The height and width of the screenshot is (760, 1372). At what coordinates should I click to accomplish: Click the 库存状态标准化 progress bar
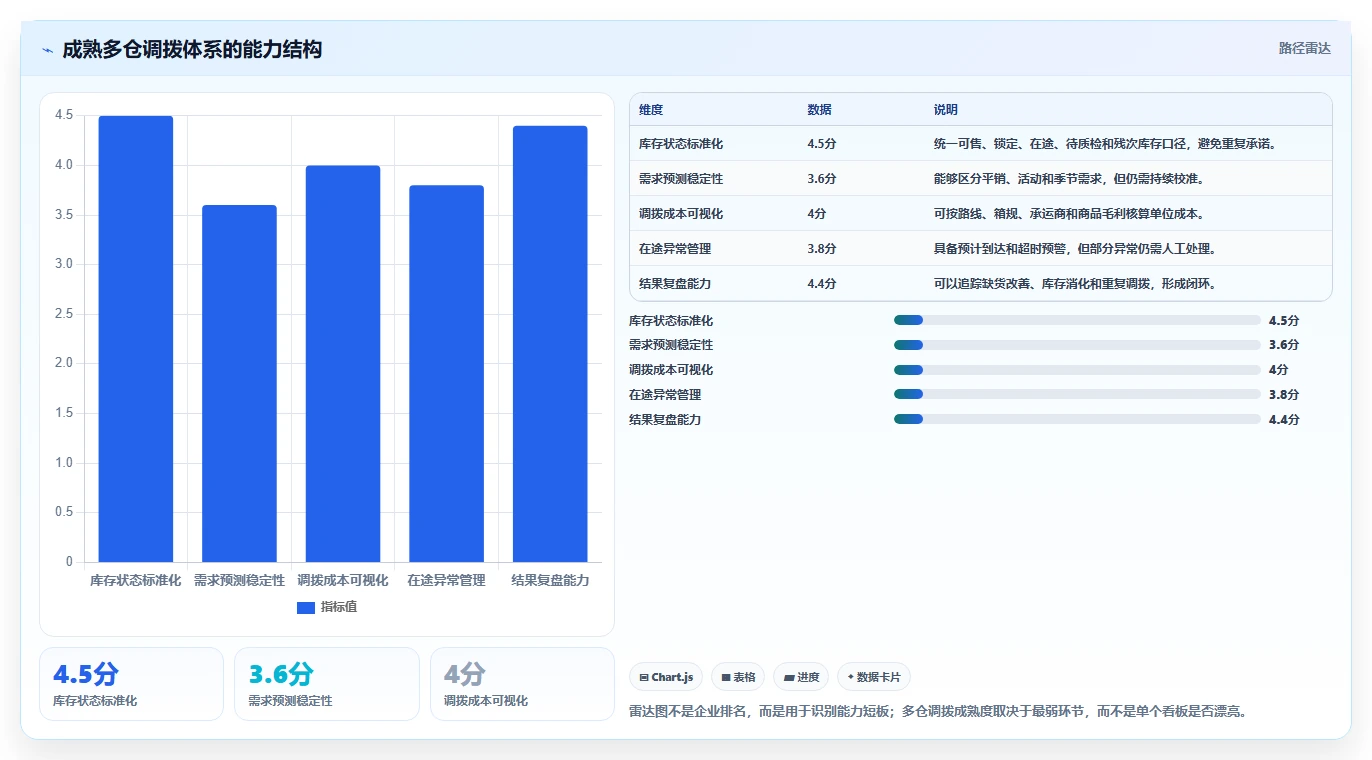pos(1077,320)
